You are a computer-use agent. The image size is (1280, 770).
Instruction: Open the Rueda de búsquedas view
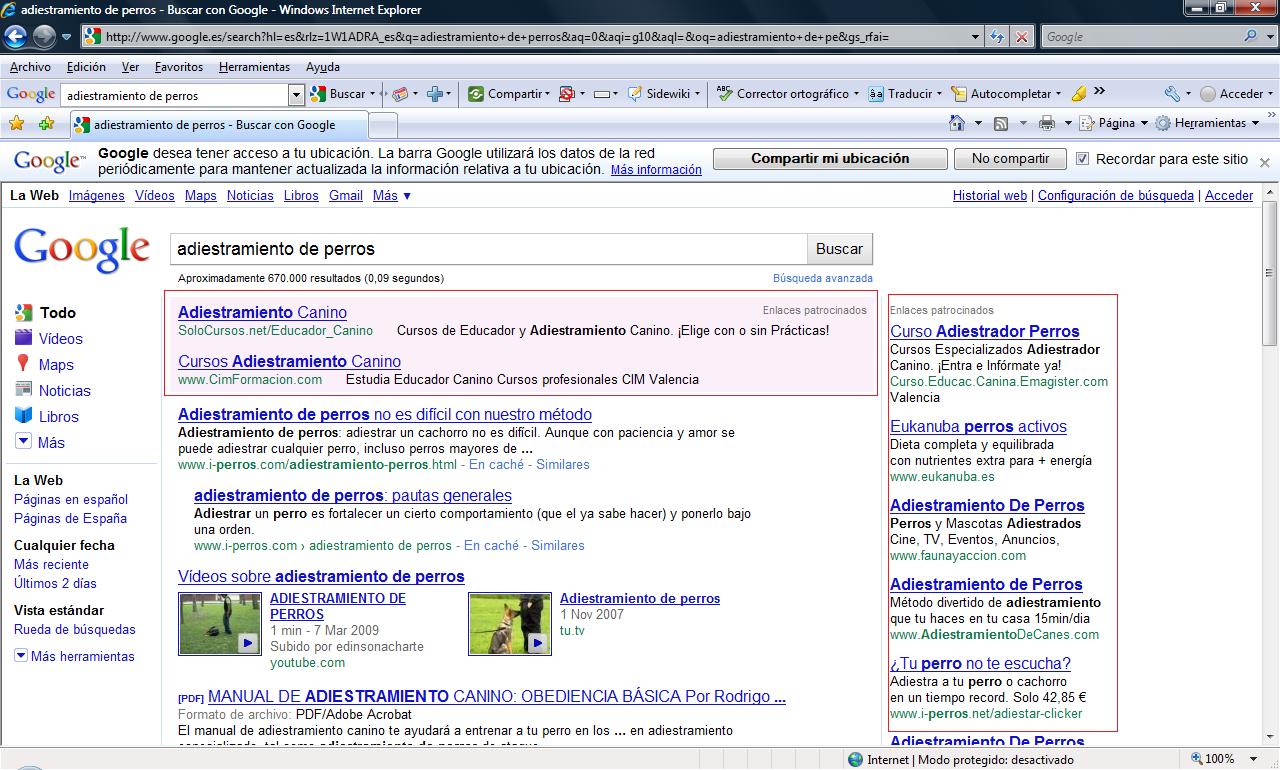click(75, 629)
